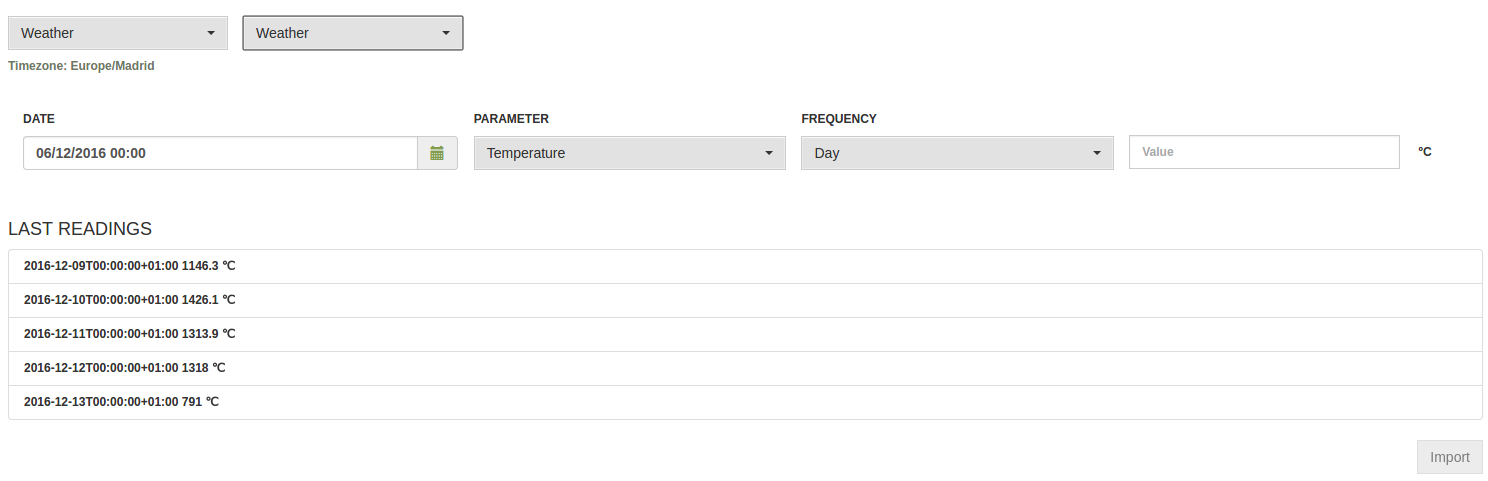
Task: Click the DATE field label
Action: 39,119
